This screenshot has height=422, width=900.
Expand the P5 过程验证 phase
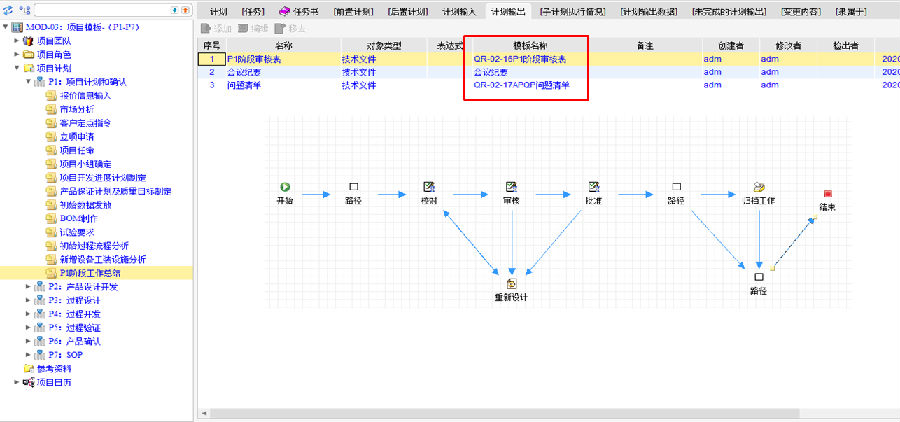coord(28,328)
